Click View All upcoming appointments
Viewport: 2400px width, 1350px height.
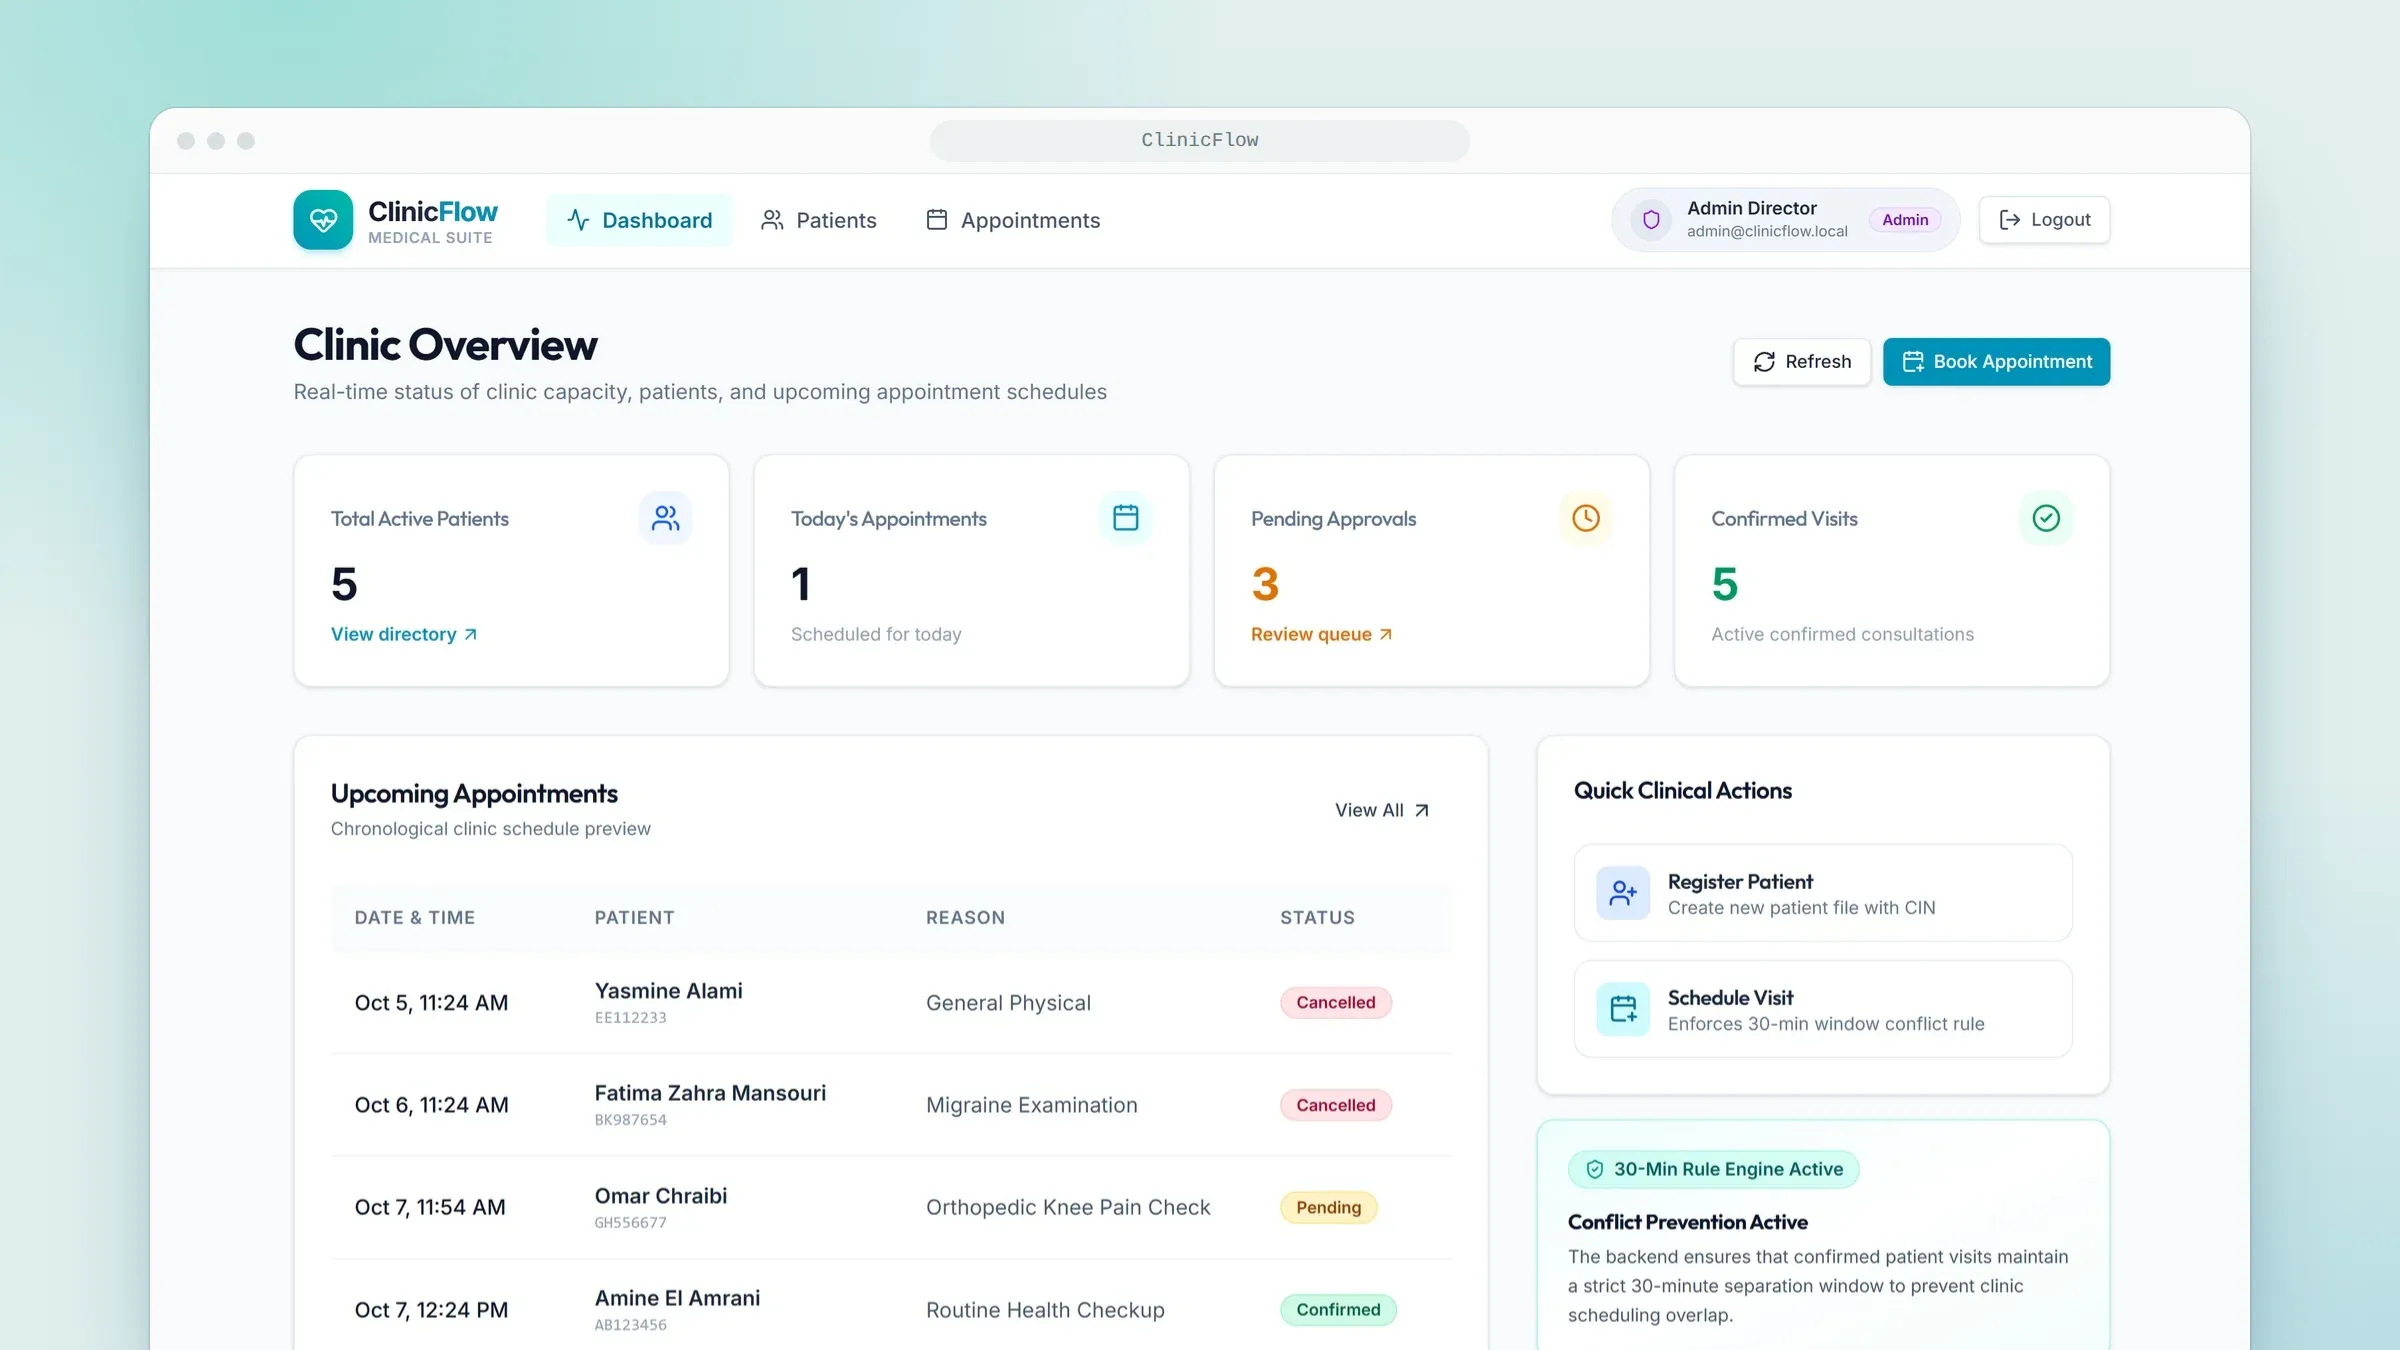(1382, 810)
